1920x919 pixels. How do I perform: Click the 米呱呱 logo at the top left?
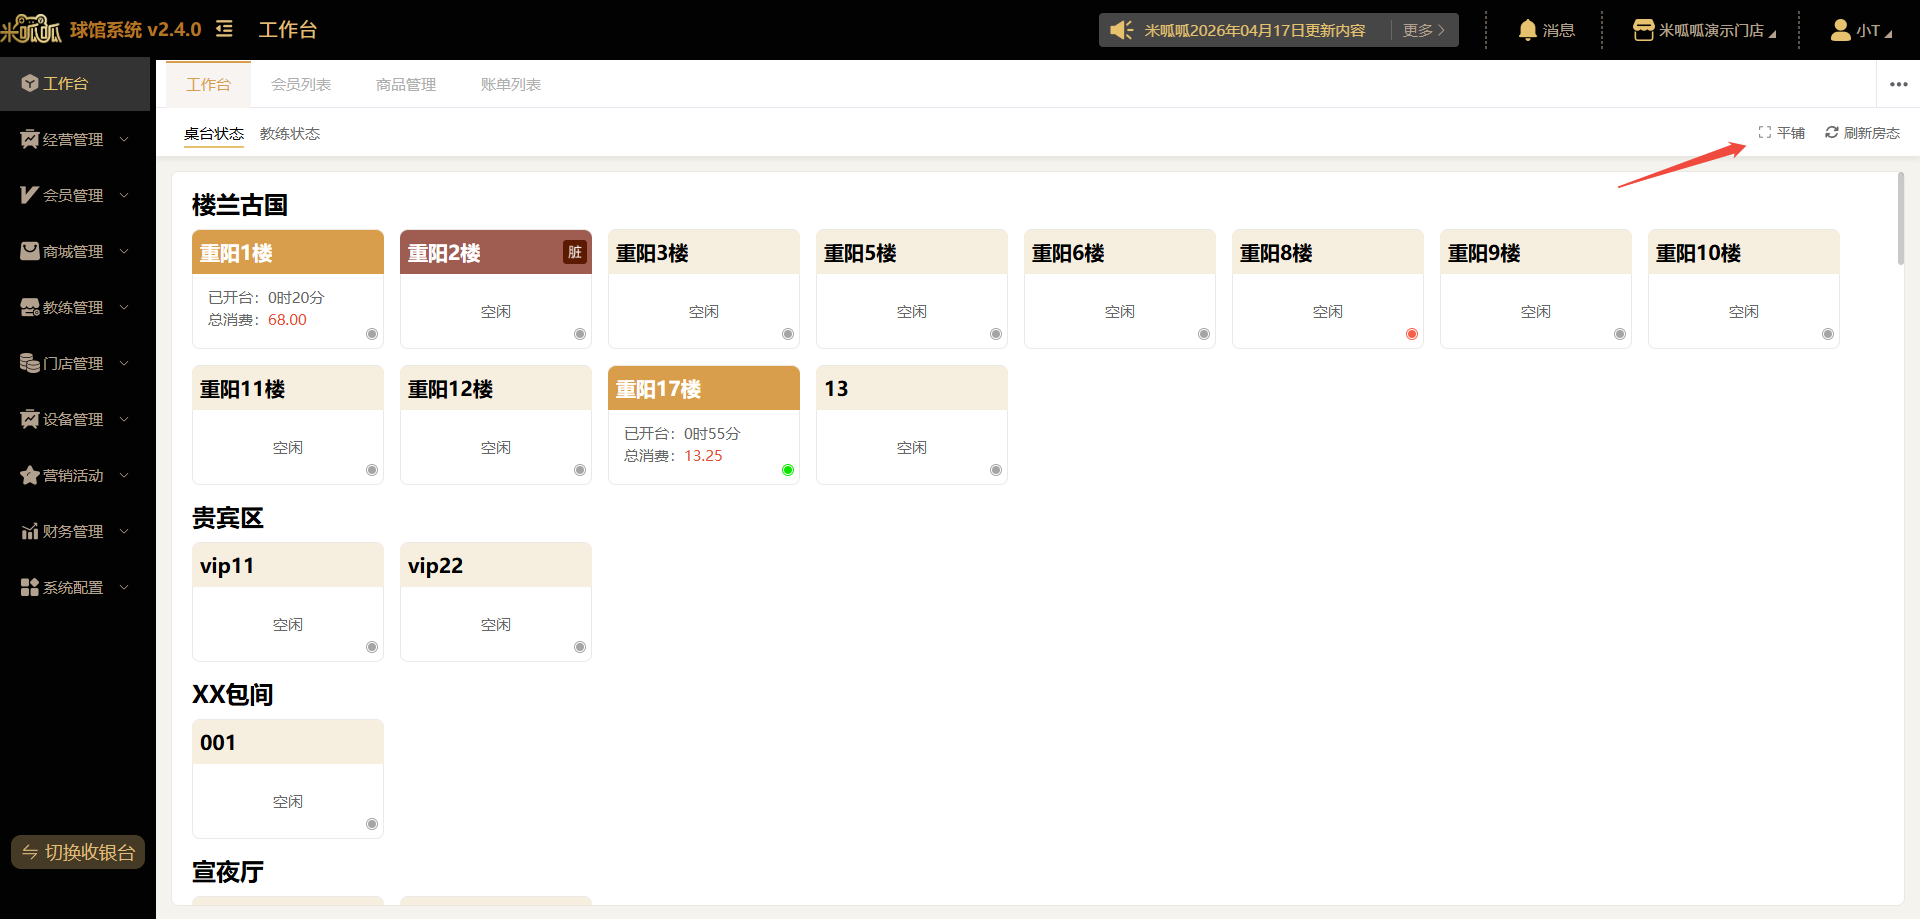coord(31,29)
